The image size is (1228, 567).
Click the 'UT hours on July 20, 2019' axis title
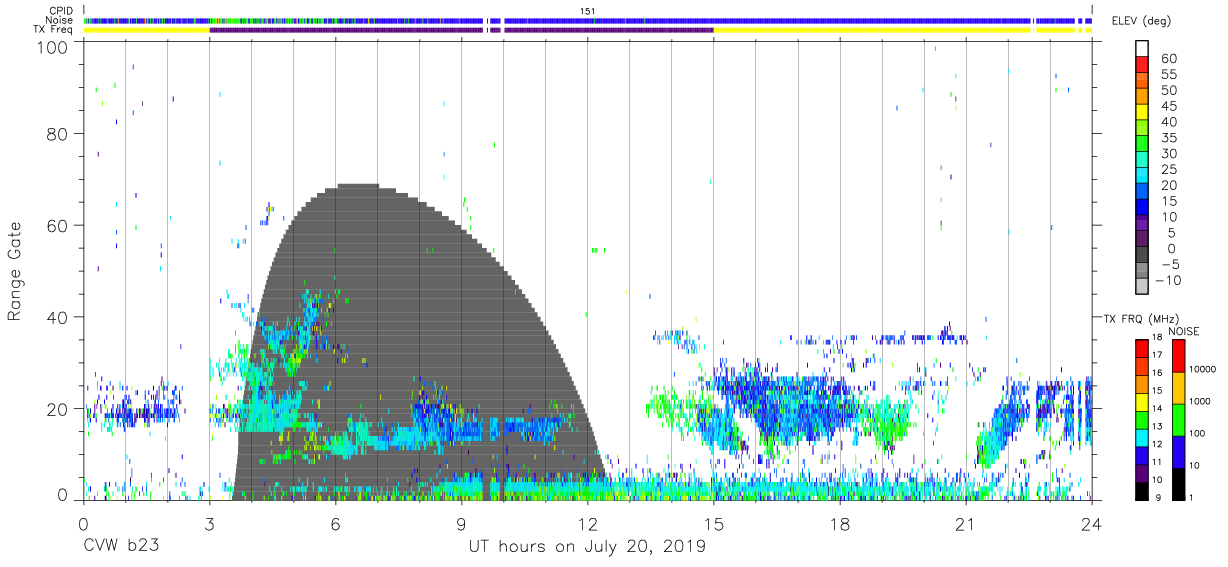(587, 546)
